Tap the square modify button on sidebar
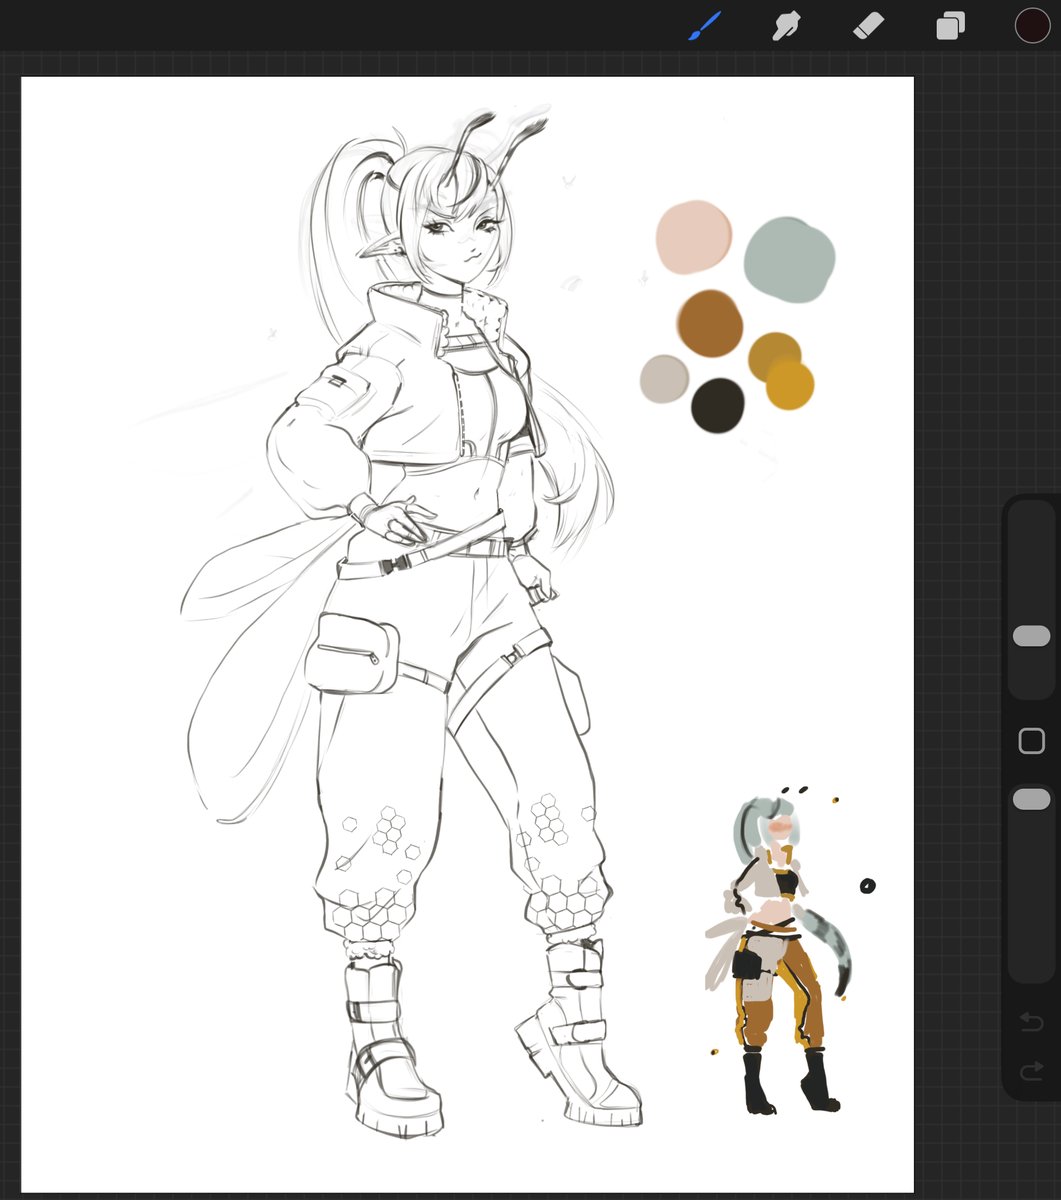The image size is (1061, 1200). (x=1031, y=741)
